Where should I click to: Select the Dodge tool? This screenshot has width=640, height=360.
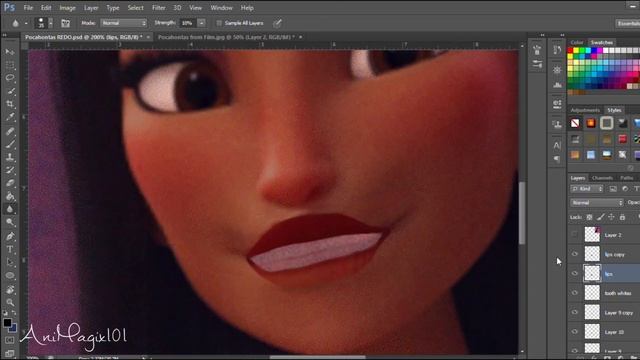(10, 222)
